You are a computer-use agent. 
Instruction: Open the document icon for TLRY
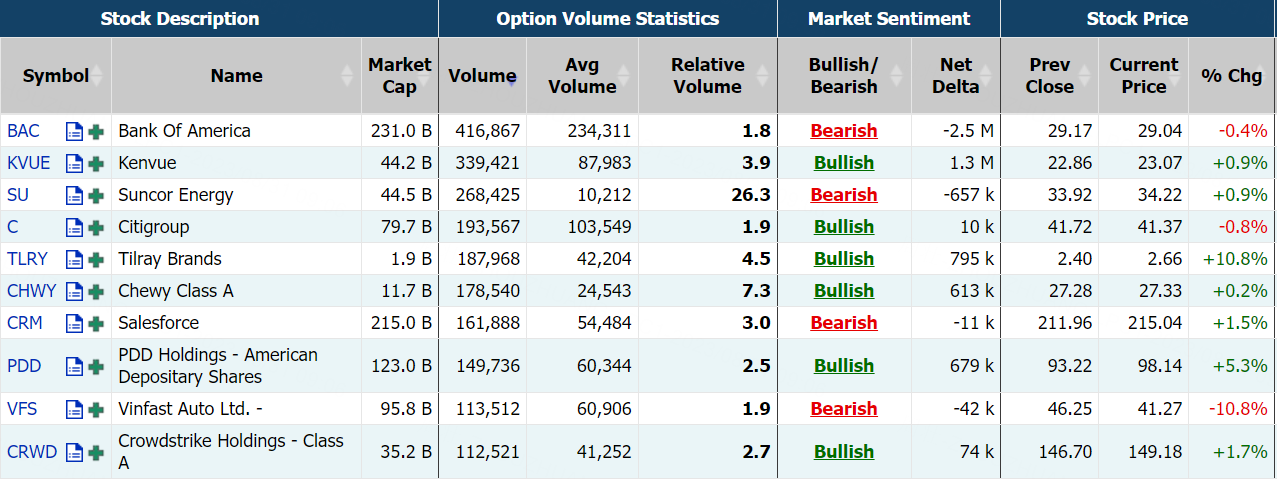pos(74,259)
